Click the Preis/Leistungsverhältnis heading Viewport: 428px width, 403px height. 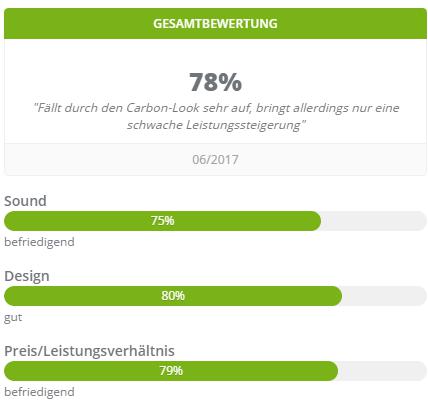click(89, 351)
